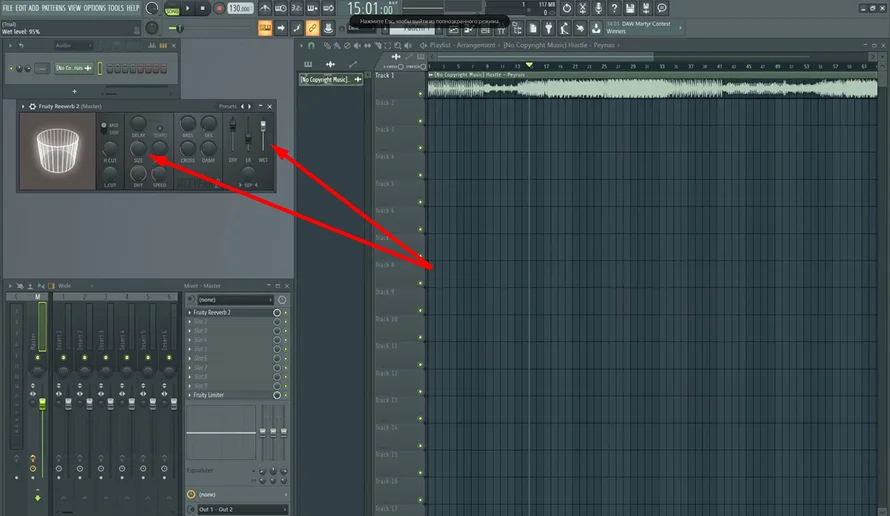Click the red Record button
Screen dimensions: 890x516
[x=218, y=8]
